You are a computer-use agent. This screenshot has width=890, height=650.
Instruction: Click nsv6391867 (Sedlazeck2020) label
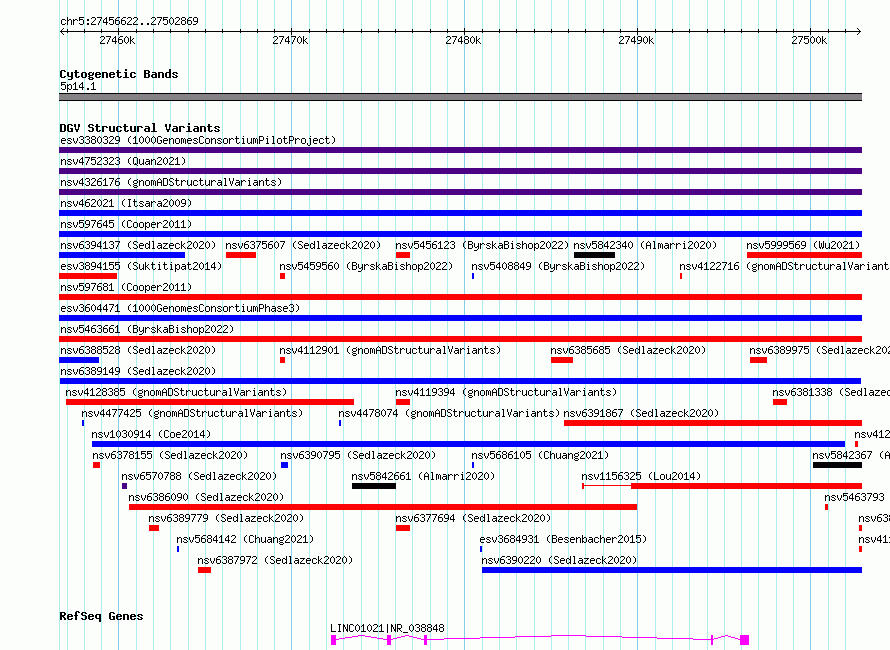pos(641,413)
